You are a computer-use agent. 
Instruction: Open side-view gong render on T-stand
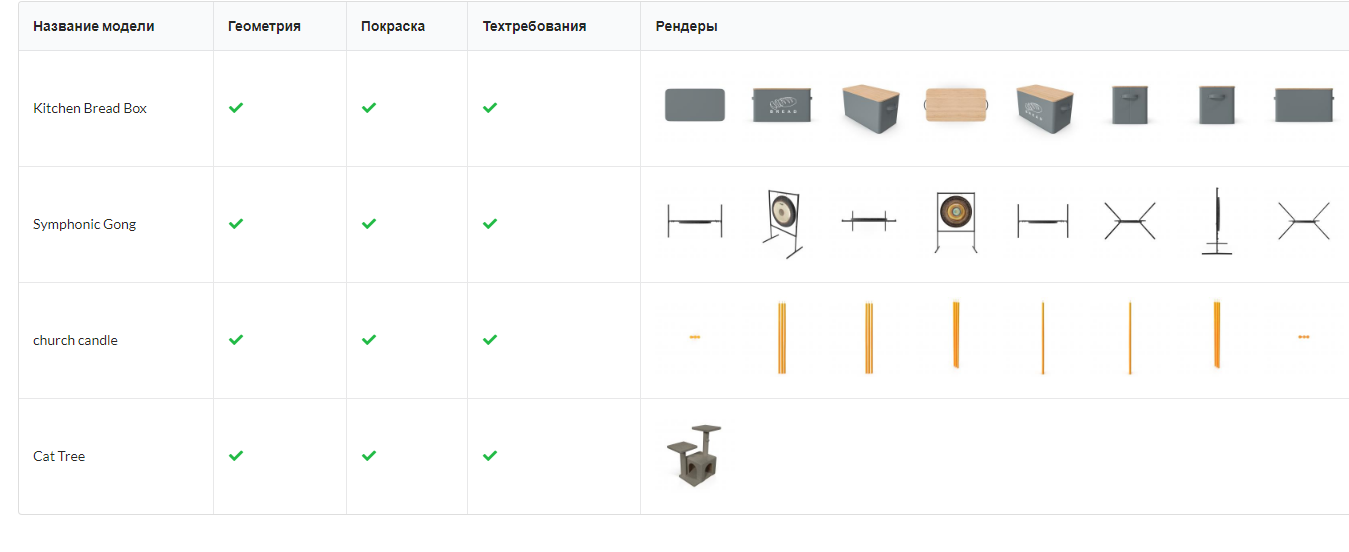[1217, 221]
